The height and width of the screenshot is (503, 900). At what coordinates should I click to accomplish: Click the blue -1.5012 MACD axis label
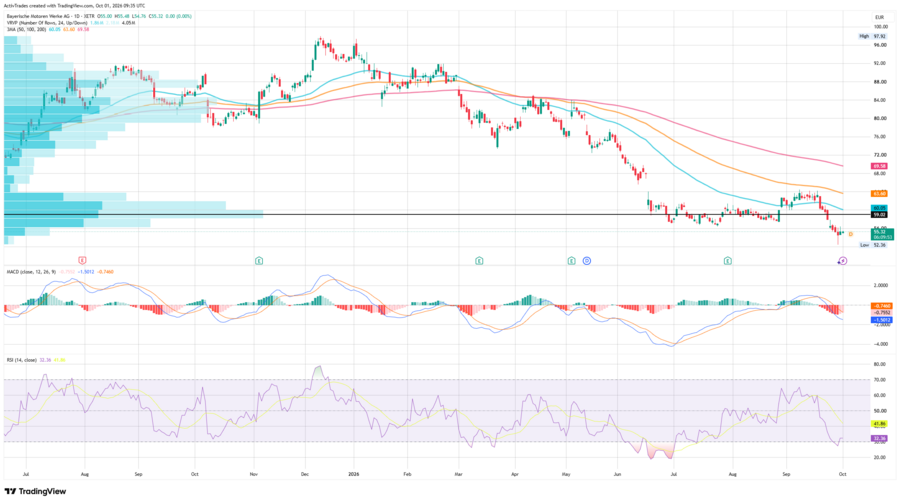[882, 320]
